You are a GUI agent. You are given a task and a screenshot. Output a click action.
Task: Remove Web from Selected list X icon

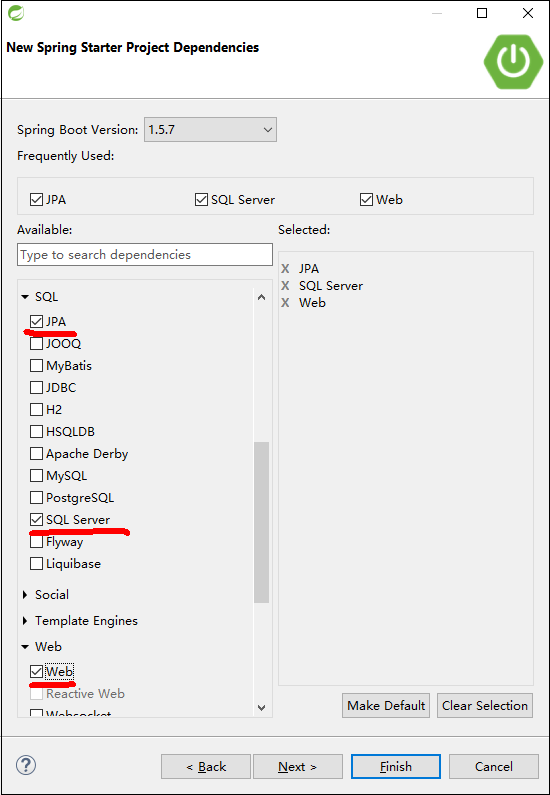coord(285,303)
